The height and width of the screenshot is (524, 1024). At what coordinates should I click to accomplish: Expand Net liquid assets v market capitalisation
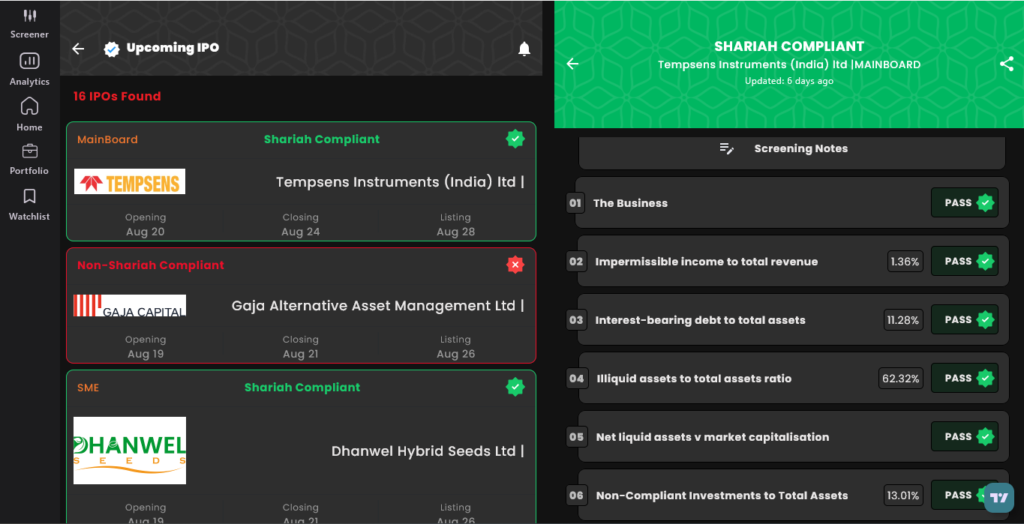[792, 436]
